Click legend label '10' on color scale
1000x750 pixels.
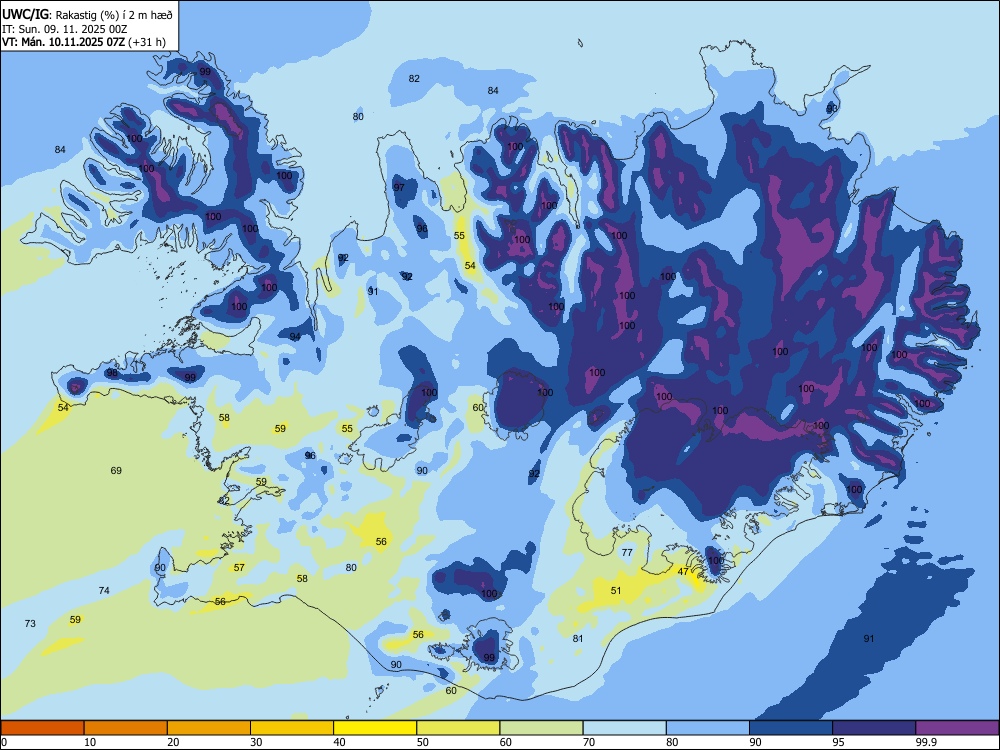tap(90, 742)
